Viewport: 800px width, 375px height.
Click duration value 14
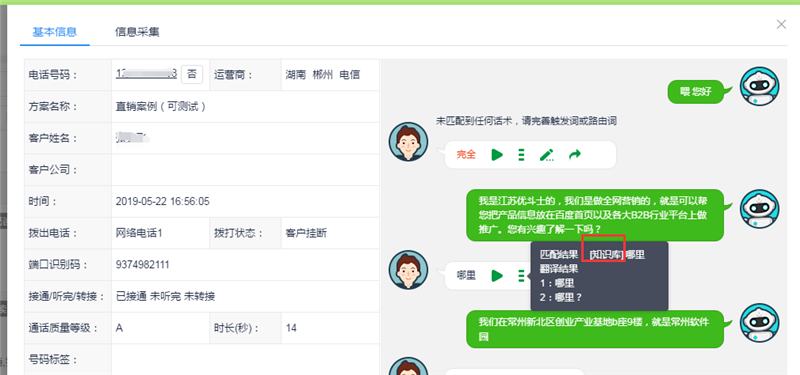click(x=291, y=328)
